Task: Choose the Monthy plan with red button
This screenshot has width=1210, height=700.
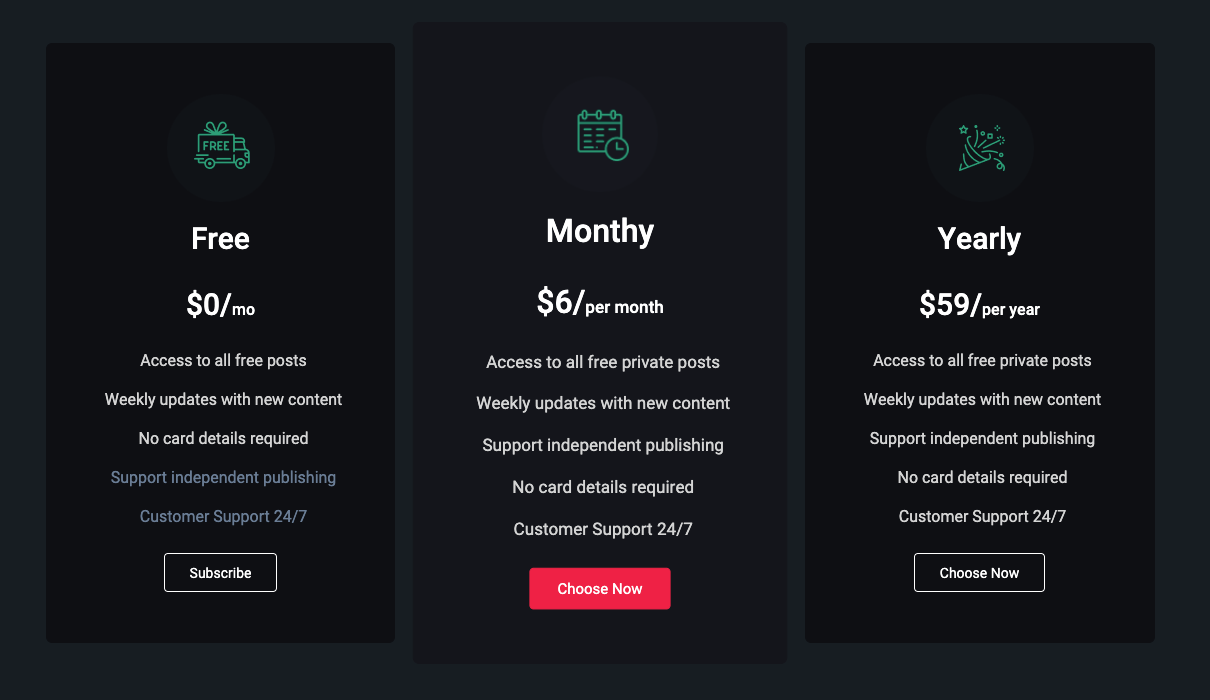Action: point(600,589)
